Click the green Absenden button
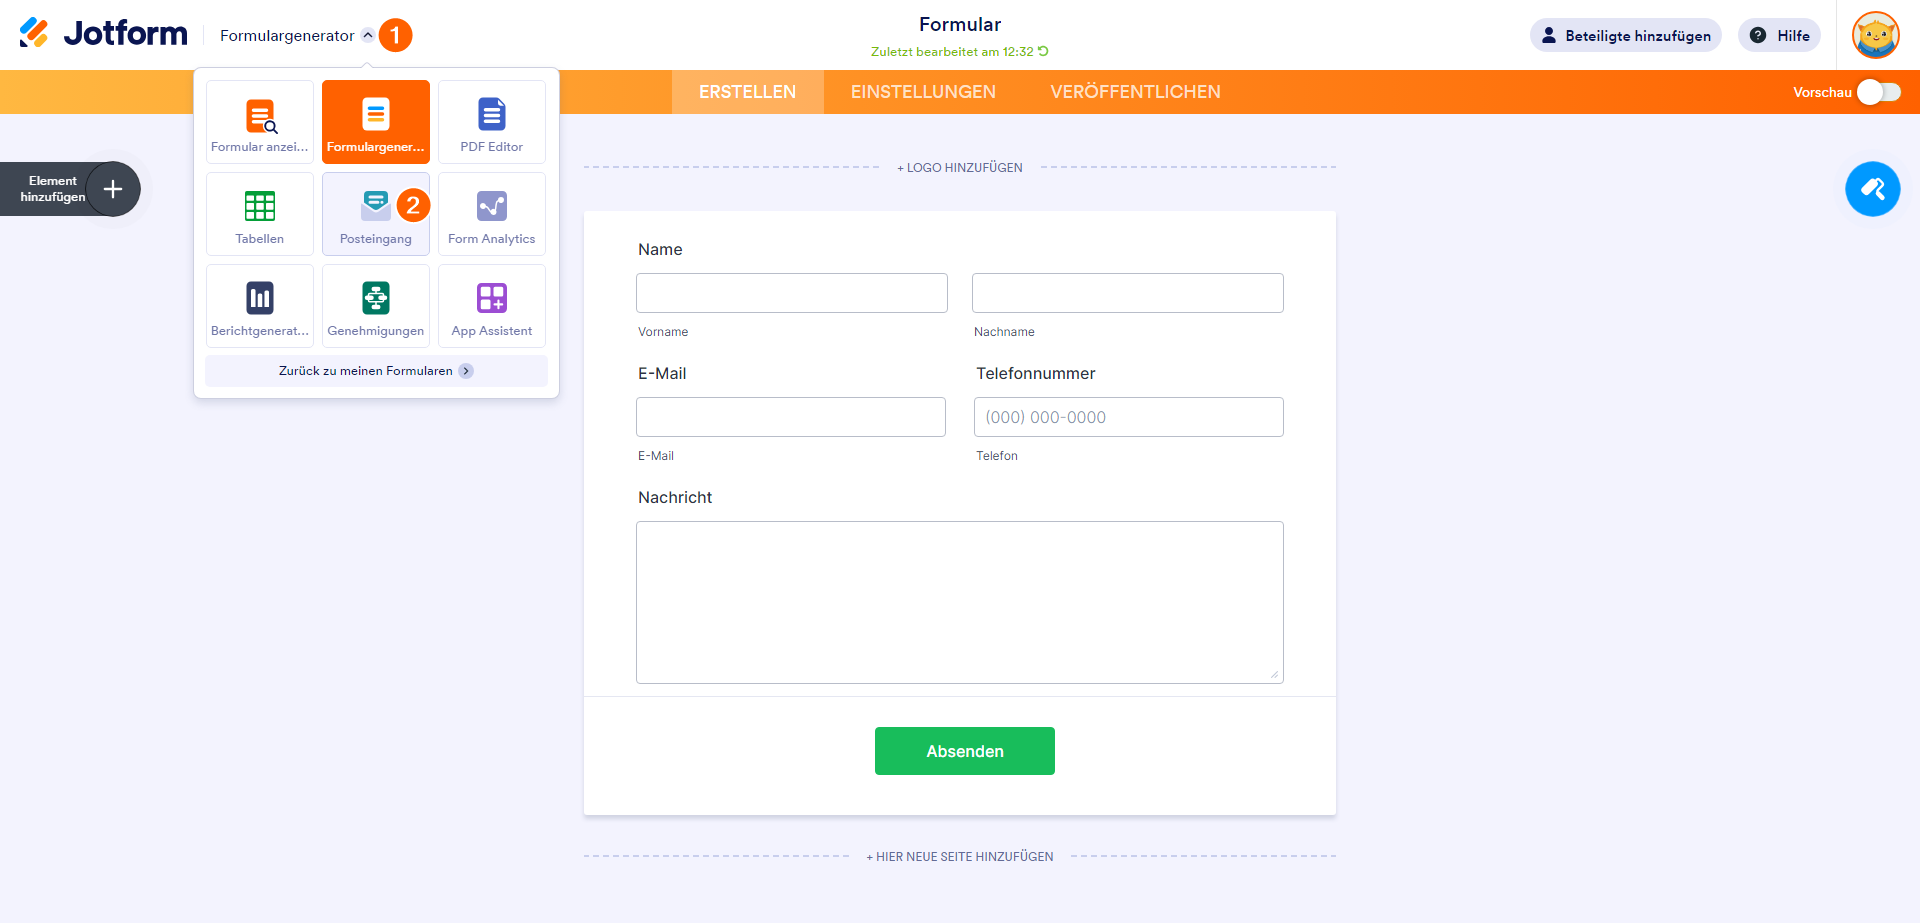Viewport: 1920px width, 923px height. click(x=964, y=751)
